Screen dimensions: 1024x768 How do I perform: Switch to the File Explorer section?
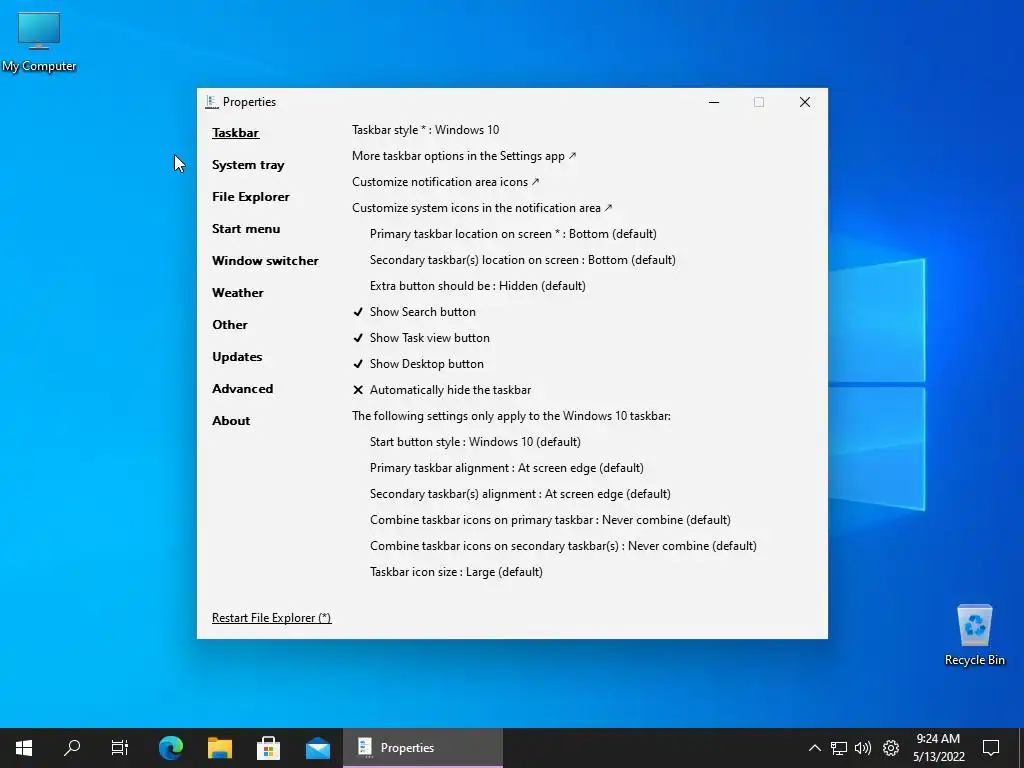point(251,197)
